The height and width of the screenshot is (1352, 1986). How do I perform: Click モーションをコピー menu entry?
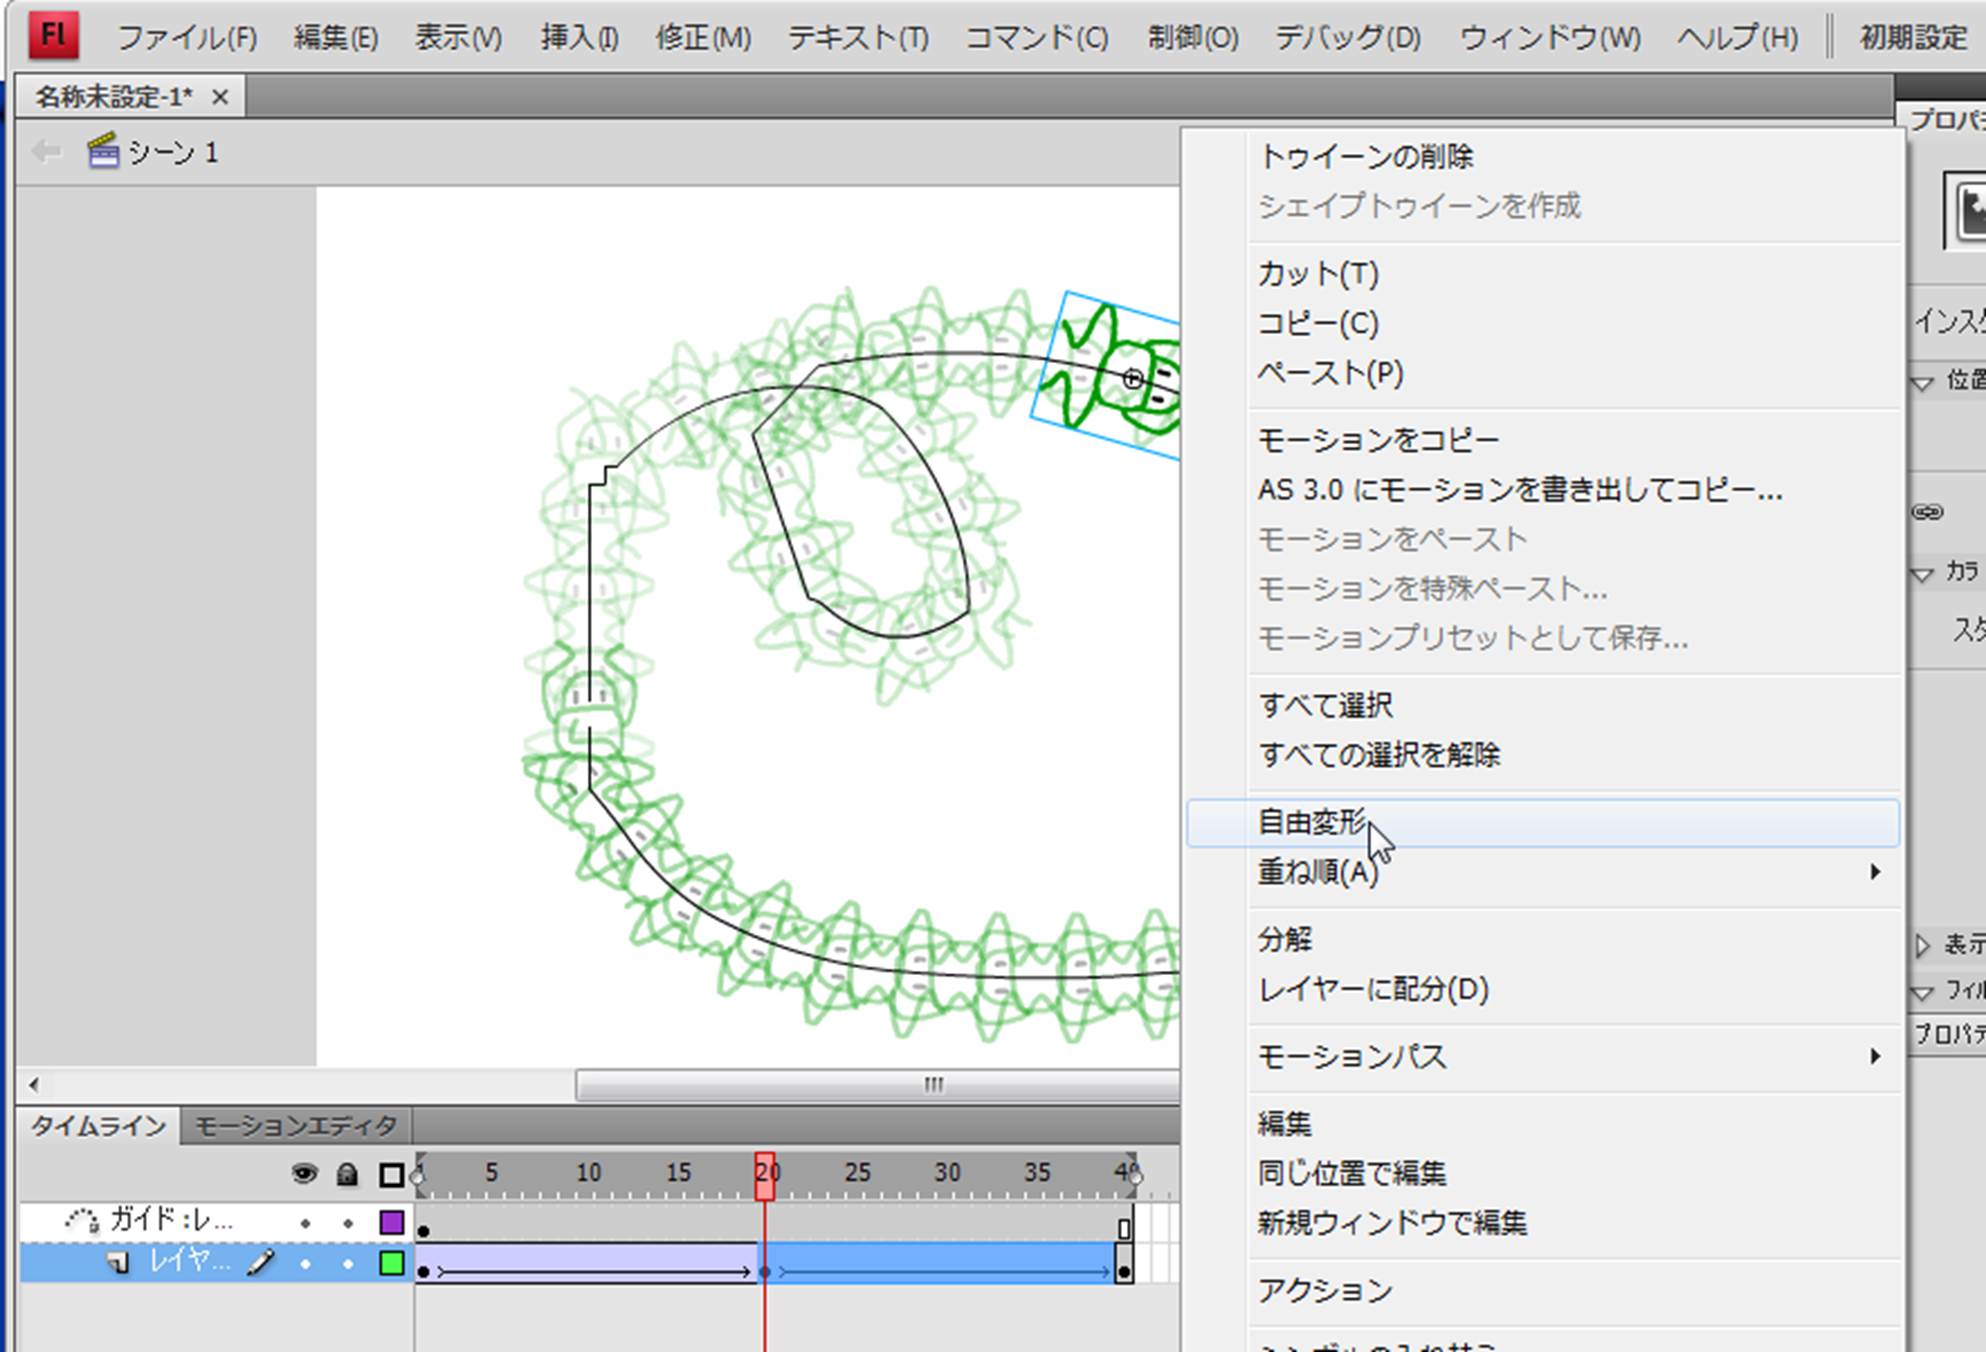tap(1377, 440)
